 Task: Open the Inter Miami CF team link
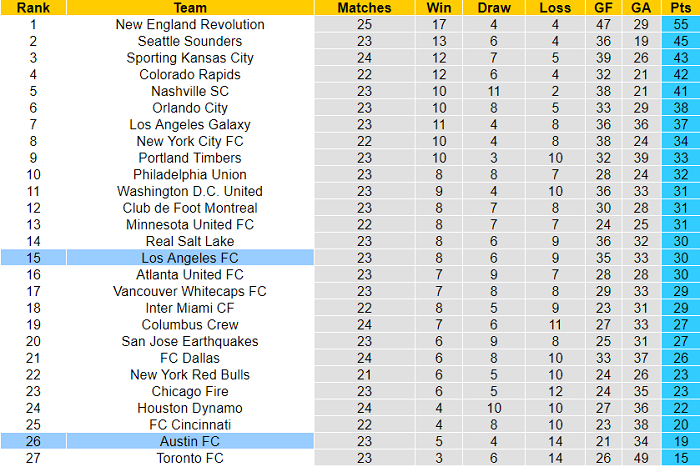pyautogui.click(x=190, y=308)
